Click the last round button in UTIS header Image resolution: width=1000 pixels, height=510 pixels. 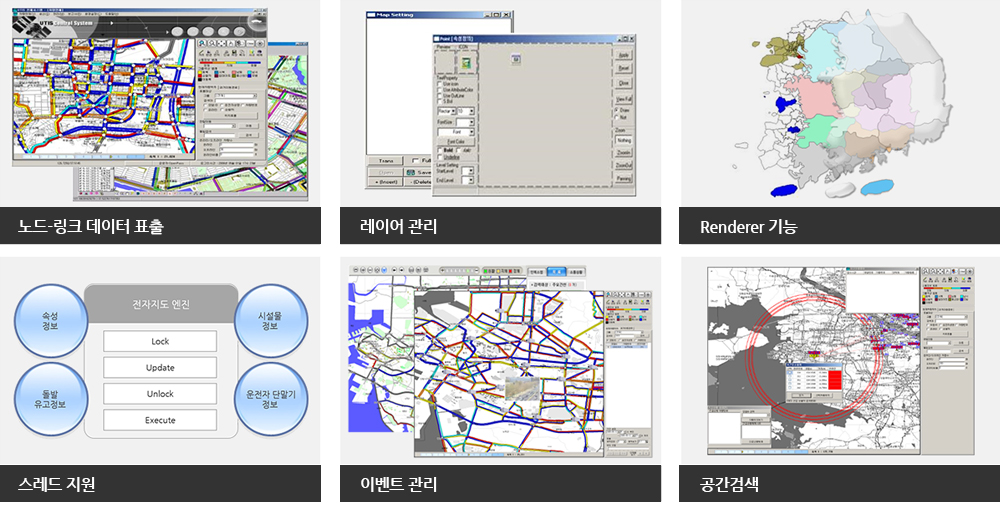tap(240, 32)
